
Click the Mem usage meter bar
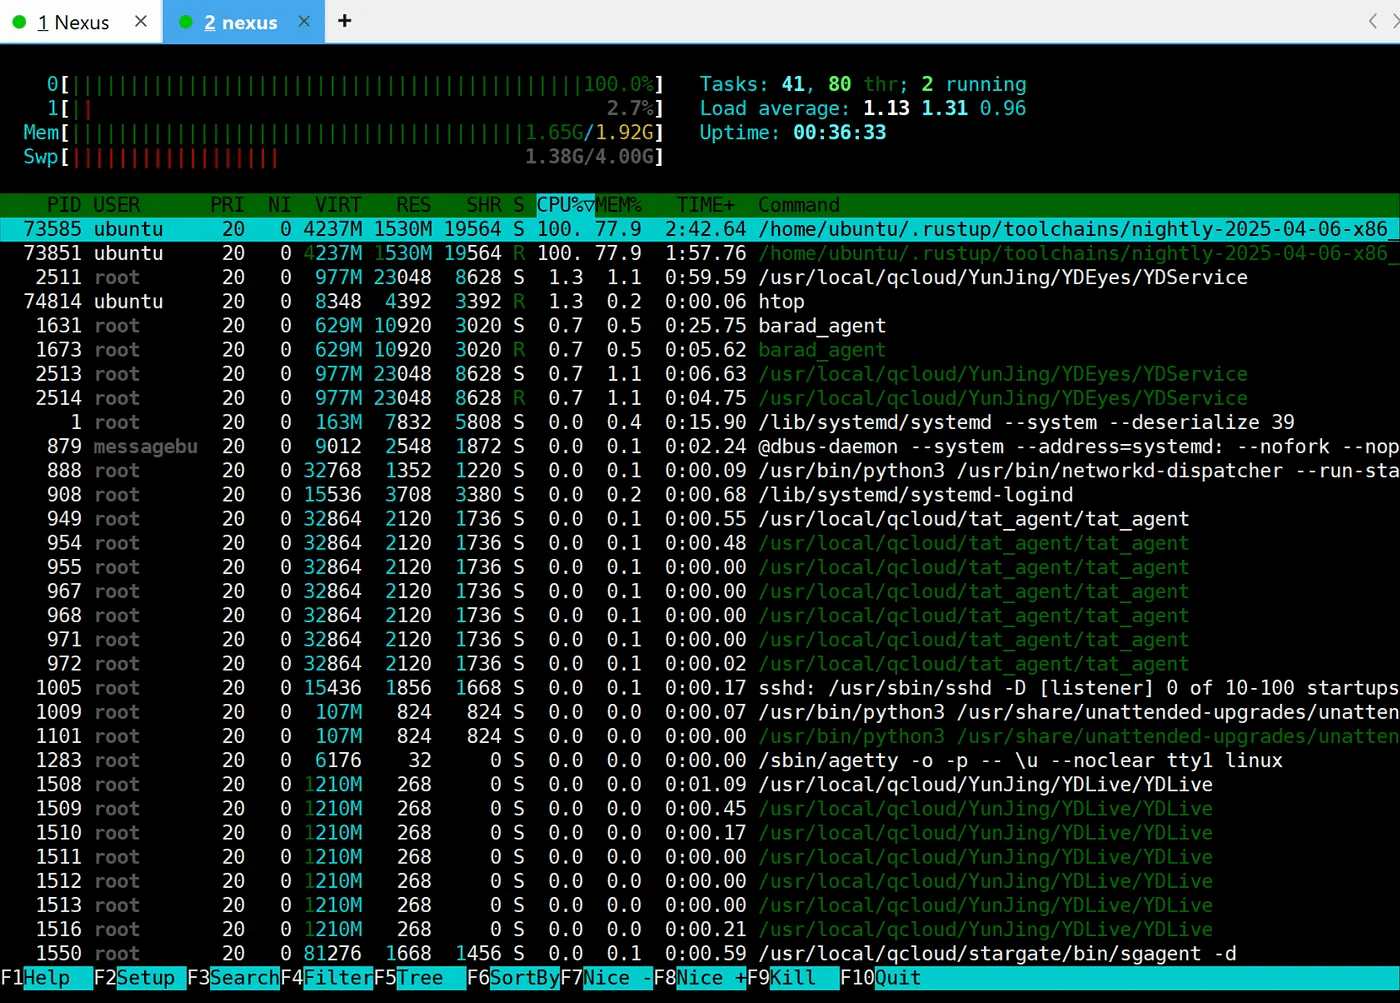point(344,132)
